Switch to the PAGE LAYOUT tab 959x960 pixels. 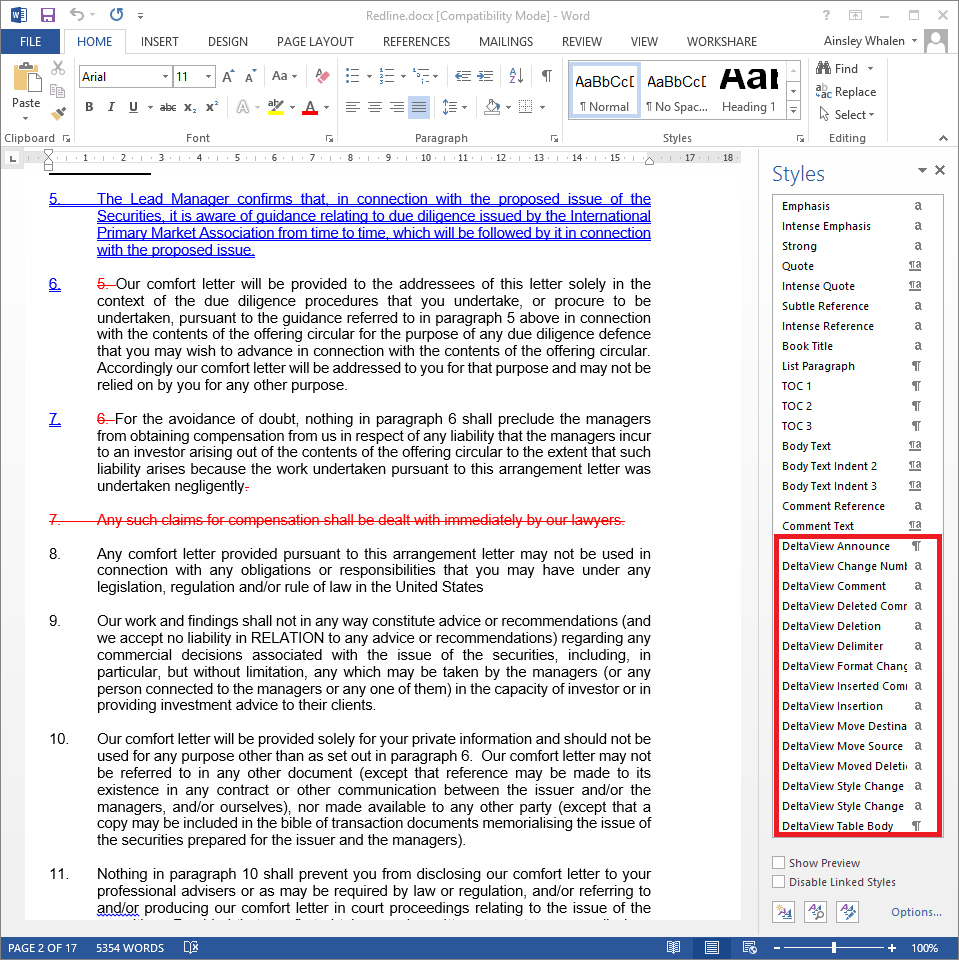[x=315, y=42]
